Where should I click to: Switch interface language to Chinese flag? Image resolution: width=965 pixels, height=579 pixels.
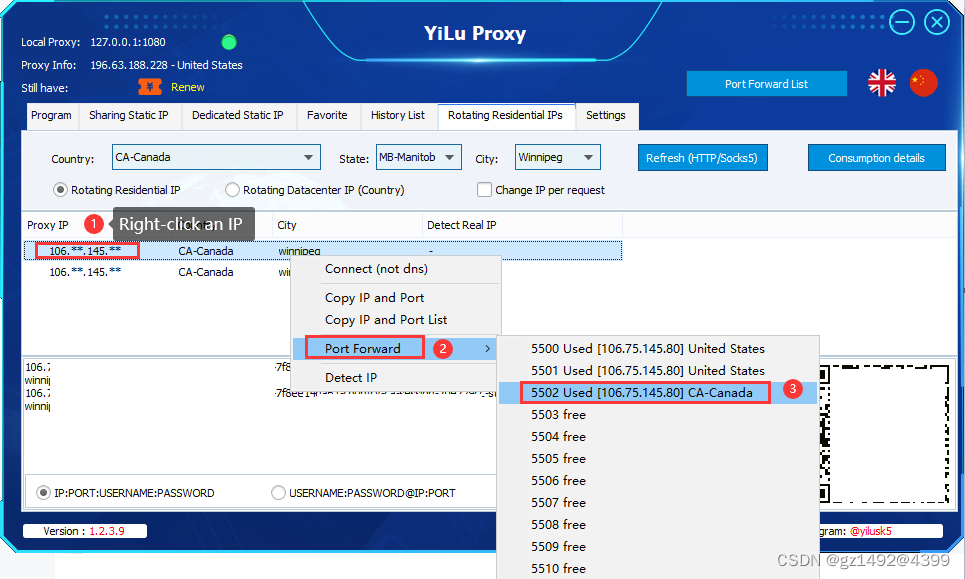point(923,82)
